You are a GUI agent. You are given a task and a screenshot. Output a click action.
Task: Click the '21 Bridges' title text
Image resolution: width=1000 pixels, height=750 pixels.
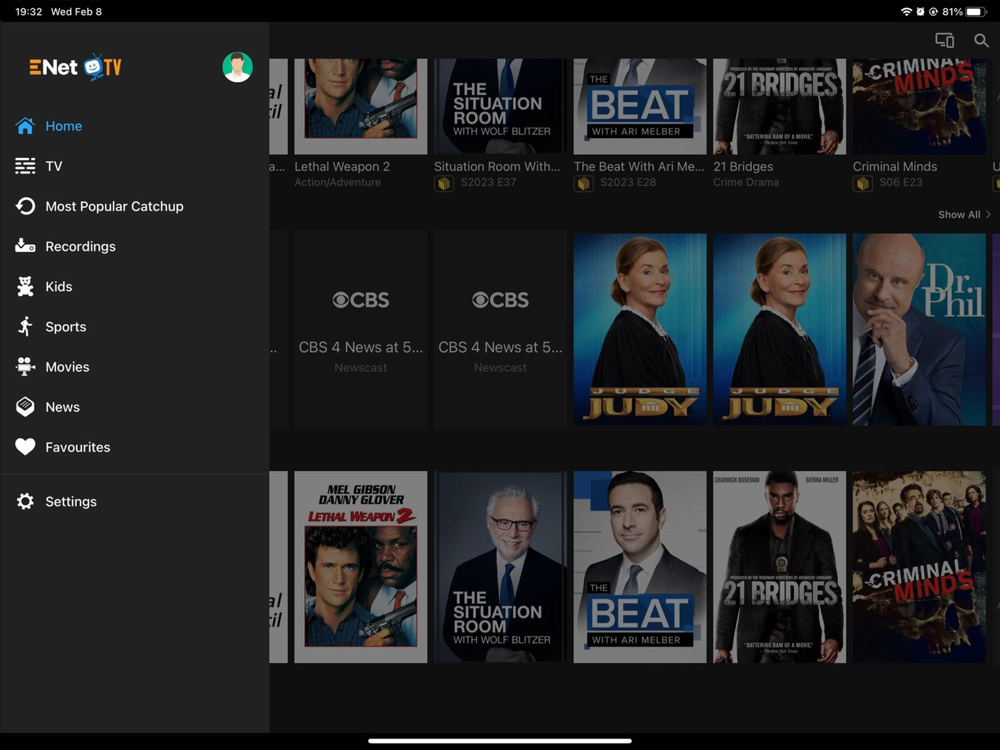(x=743, y=166)
